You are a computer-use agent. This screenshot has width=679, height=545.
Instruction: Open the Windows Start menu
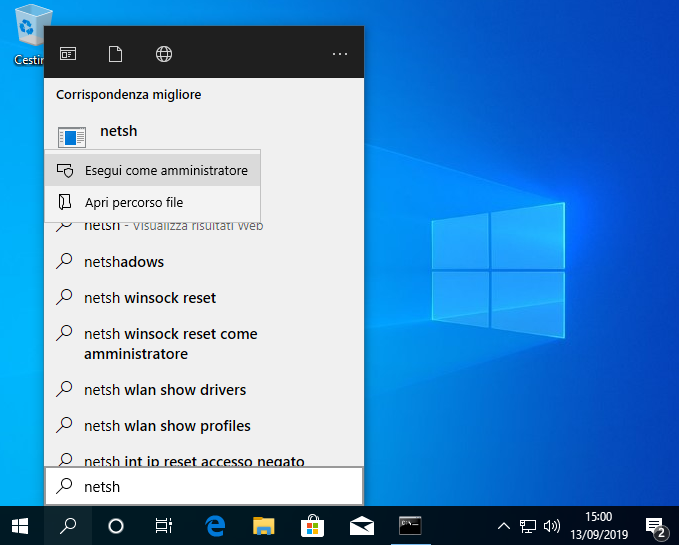pos(20,526)
